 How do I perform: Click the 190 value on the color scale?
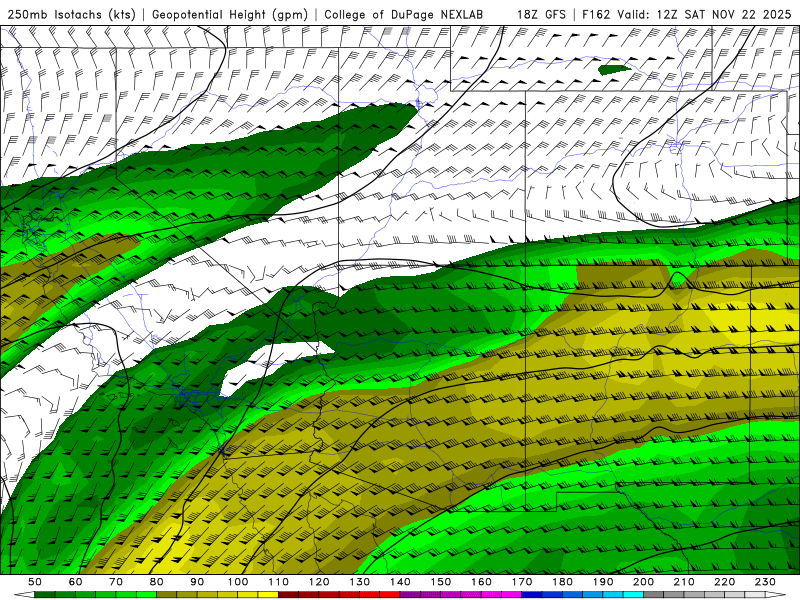pyautogui.click(x=603, y=582)
